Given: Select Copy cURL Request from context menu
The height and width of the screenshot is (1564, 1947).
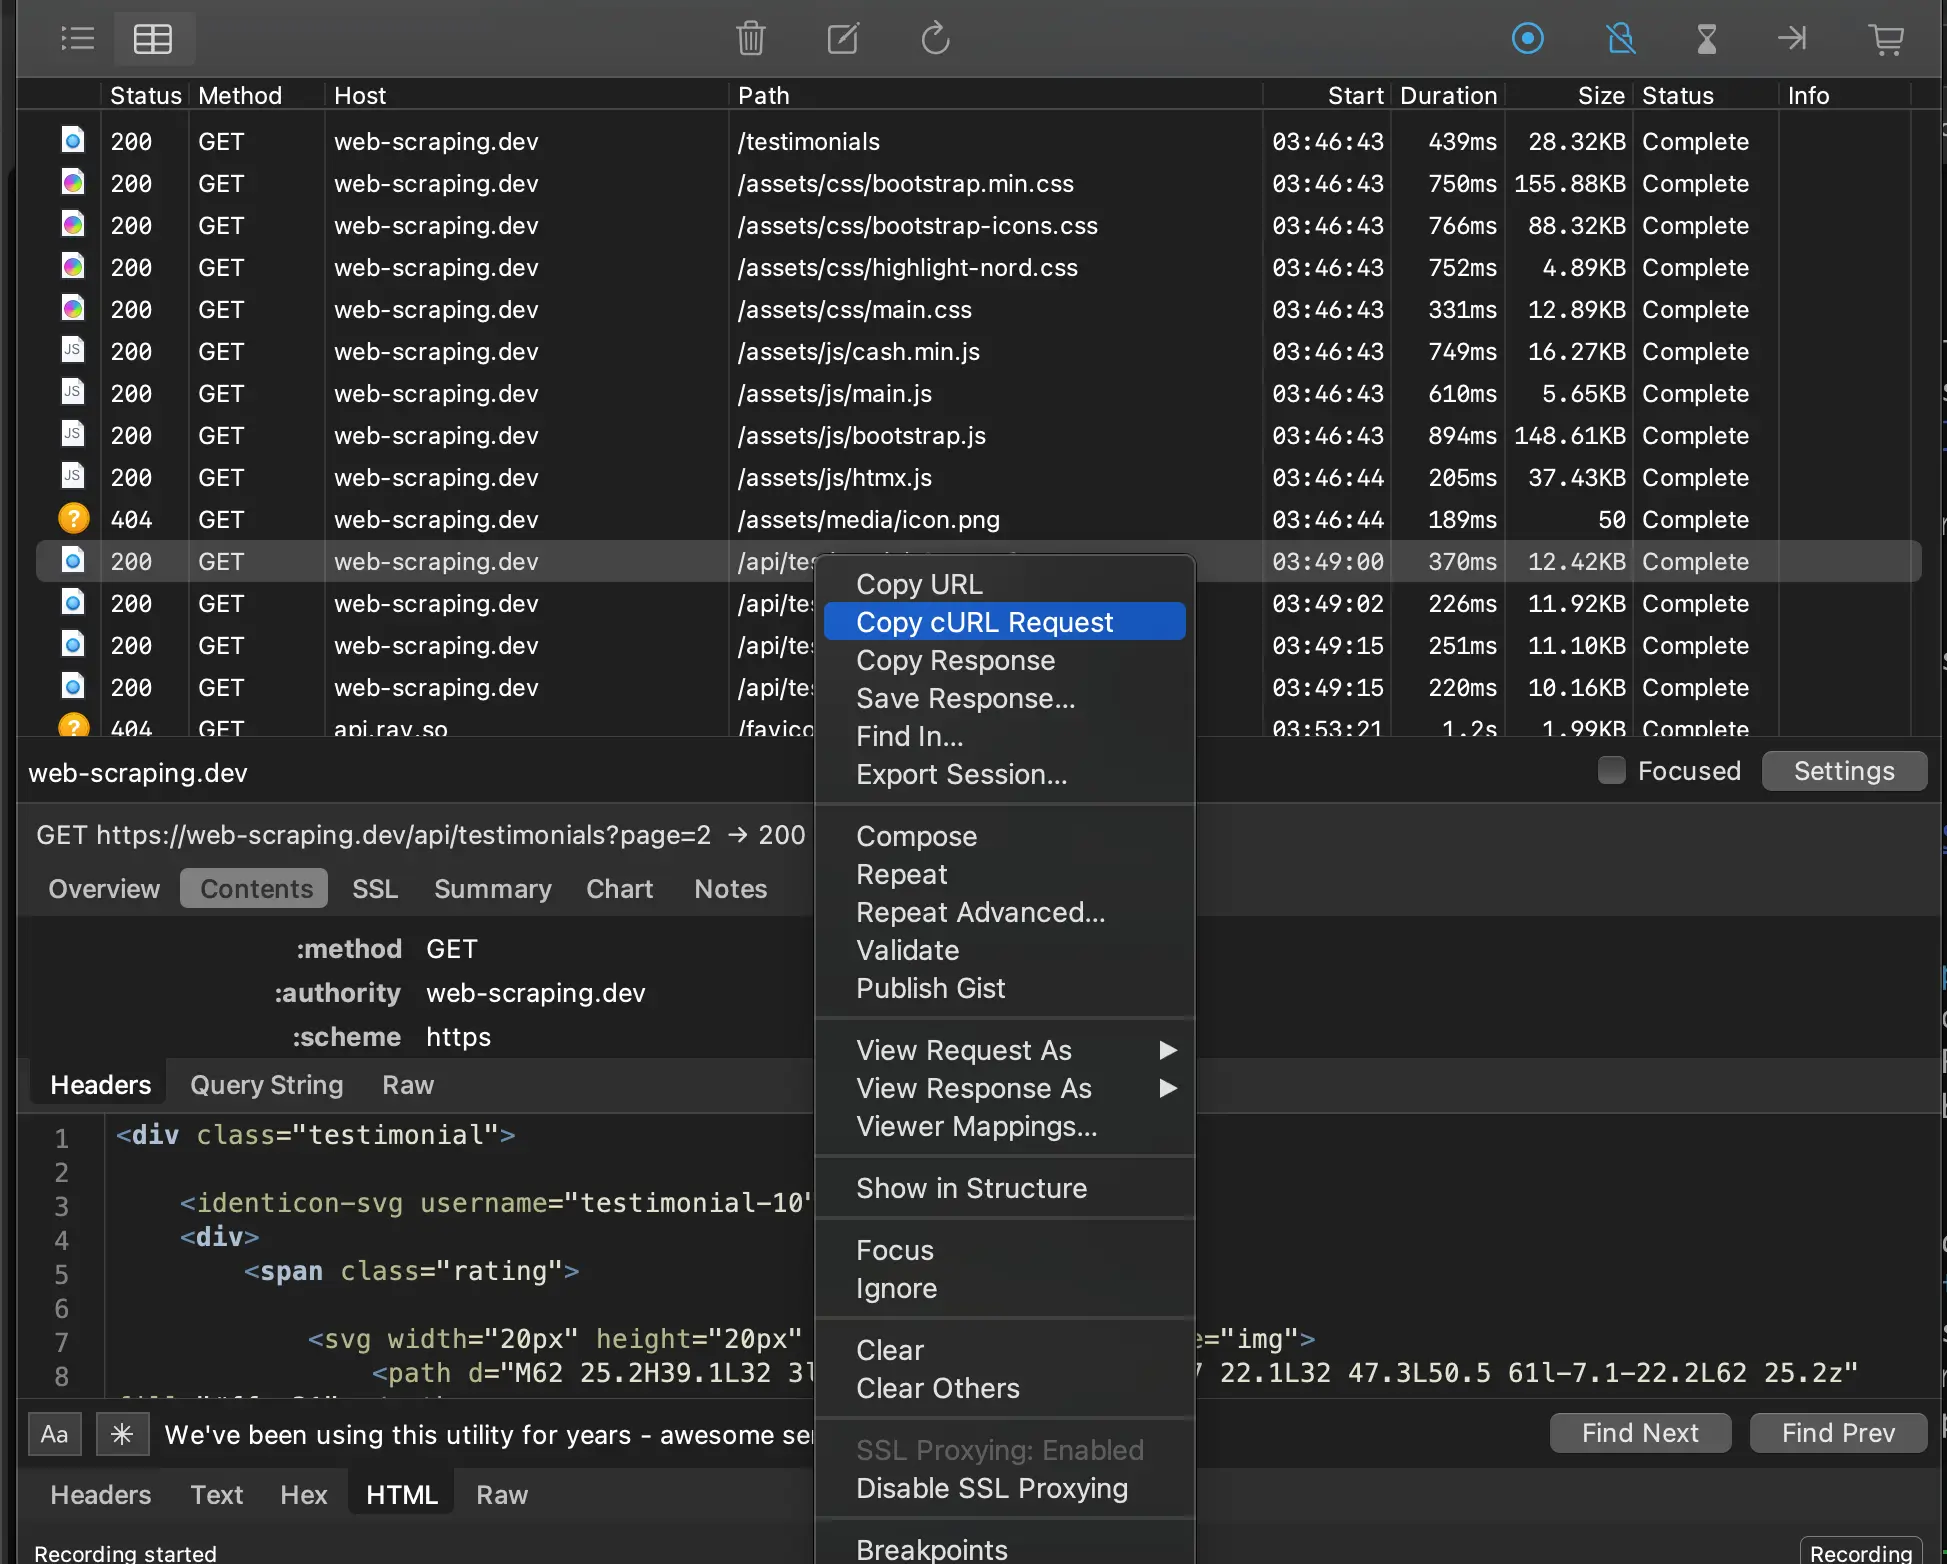Looking at the screenshot, I should 985,621.
